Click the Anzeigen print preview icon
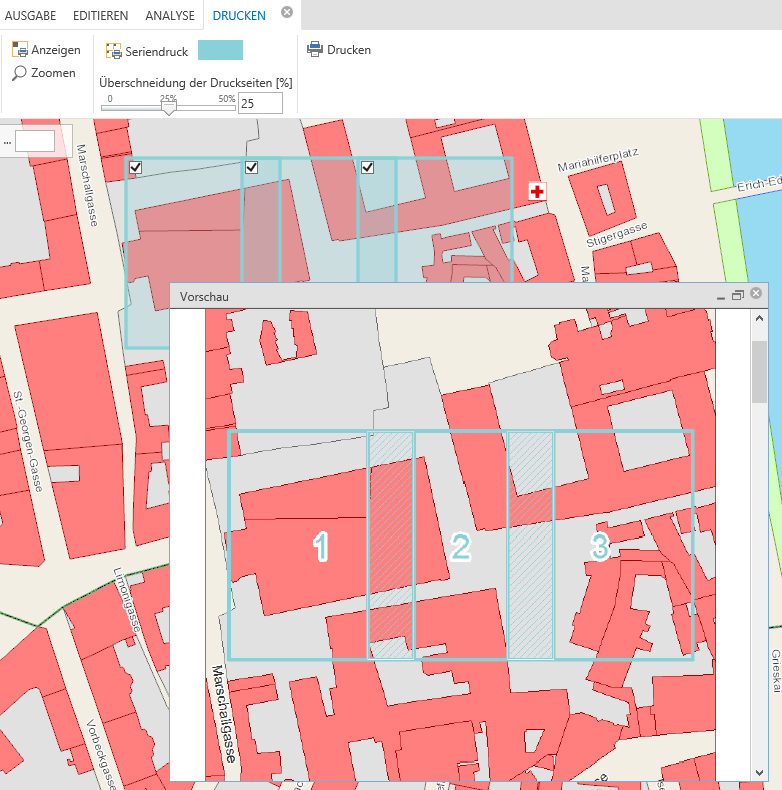Viewport: 782px width, 790px height. 20,50
